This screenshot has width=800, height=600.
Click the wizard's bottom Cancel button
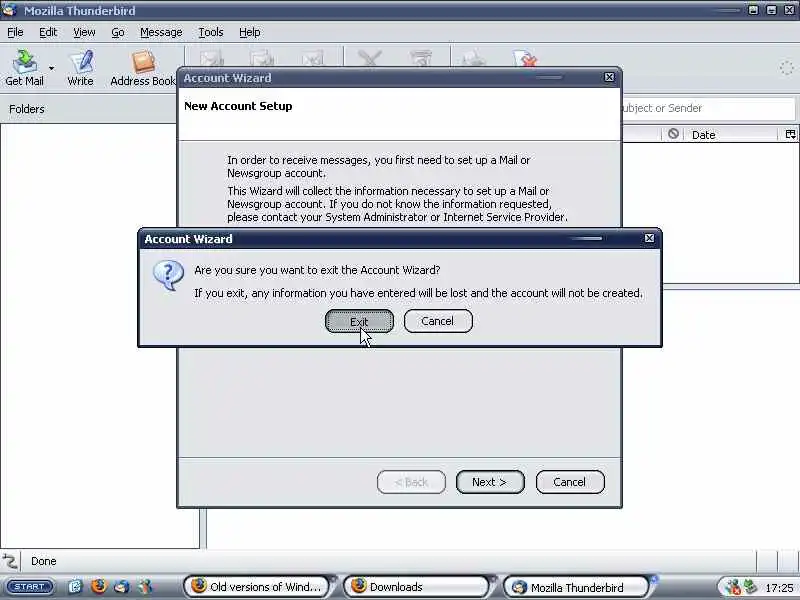click(x=570, y=482)
